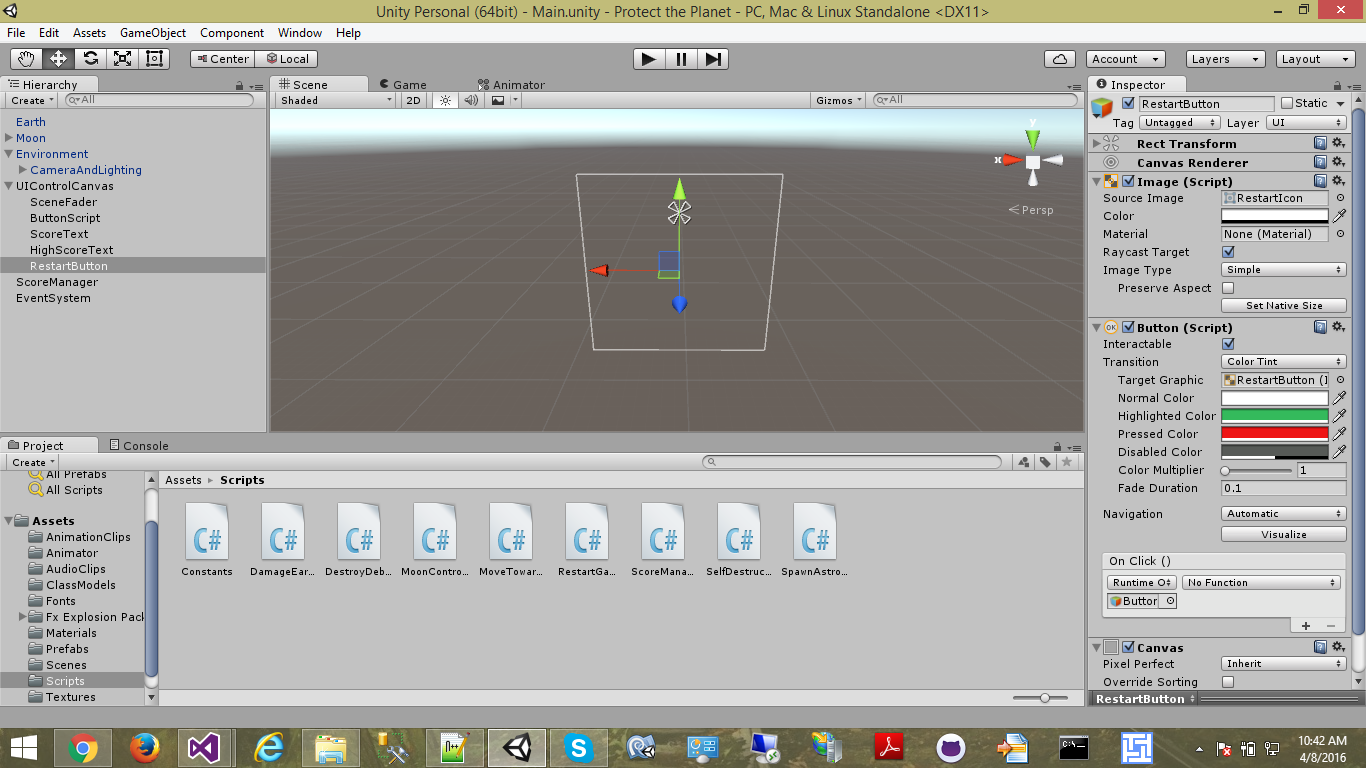Remove On Click event with minus
This screenshot has width=1366, height=768.
1330,625
